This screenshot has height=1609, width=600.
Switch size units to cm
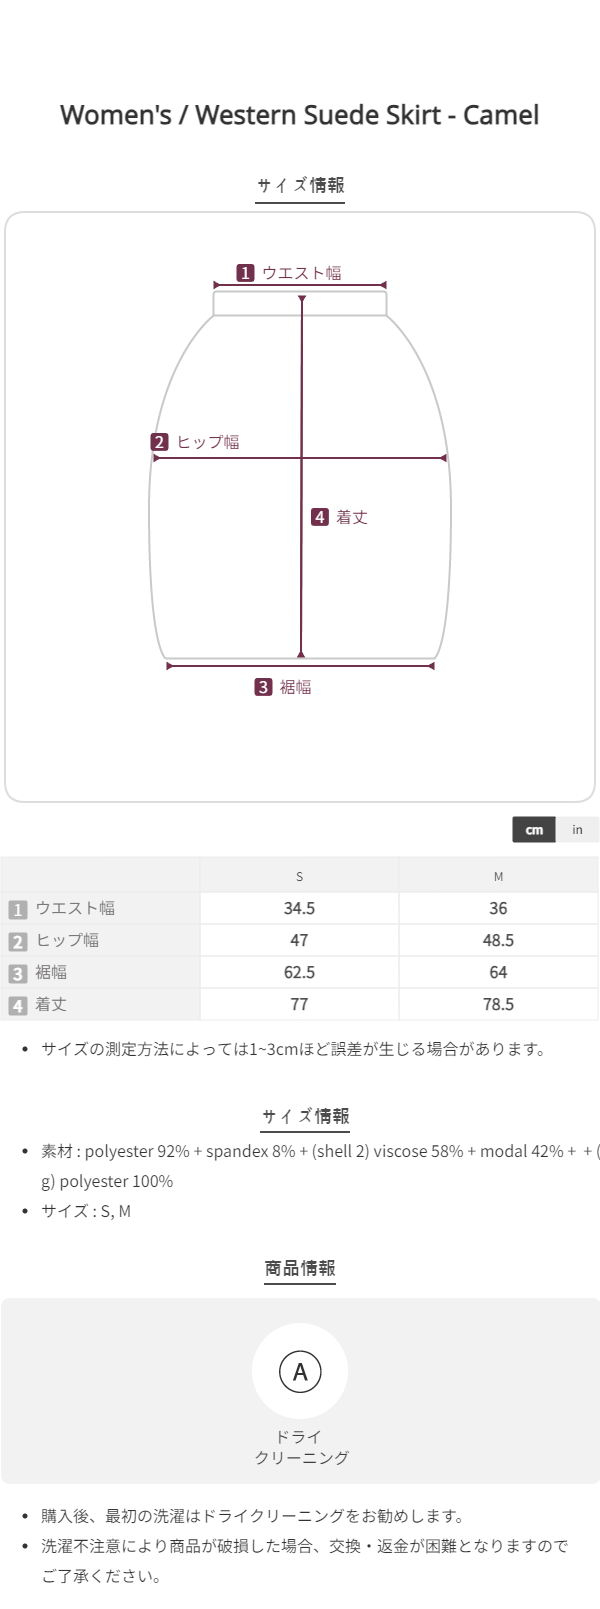(534, 830)
